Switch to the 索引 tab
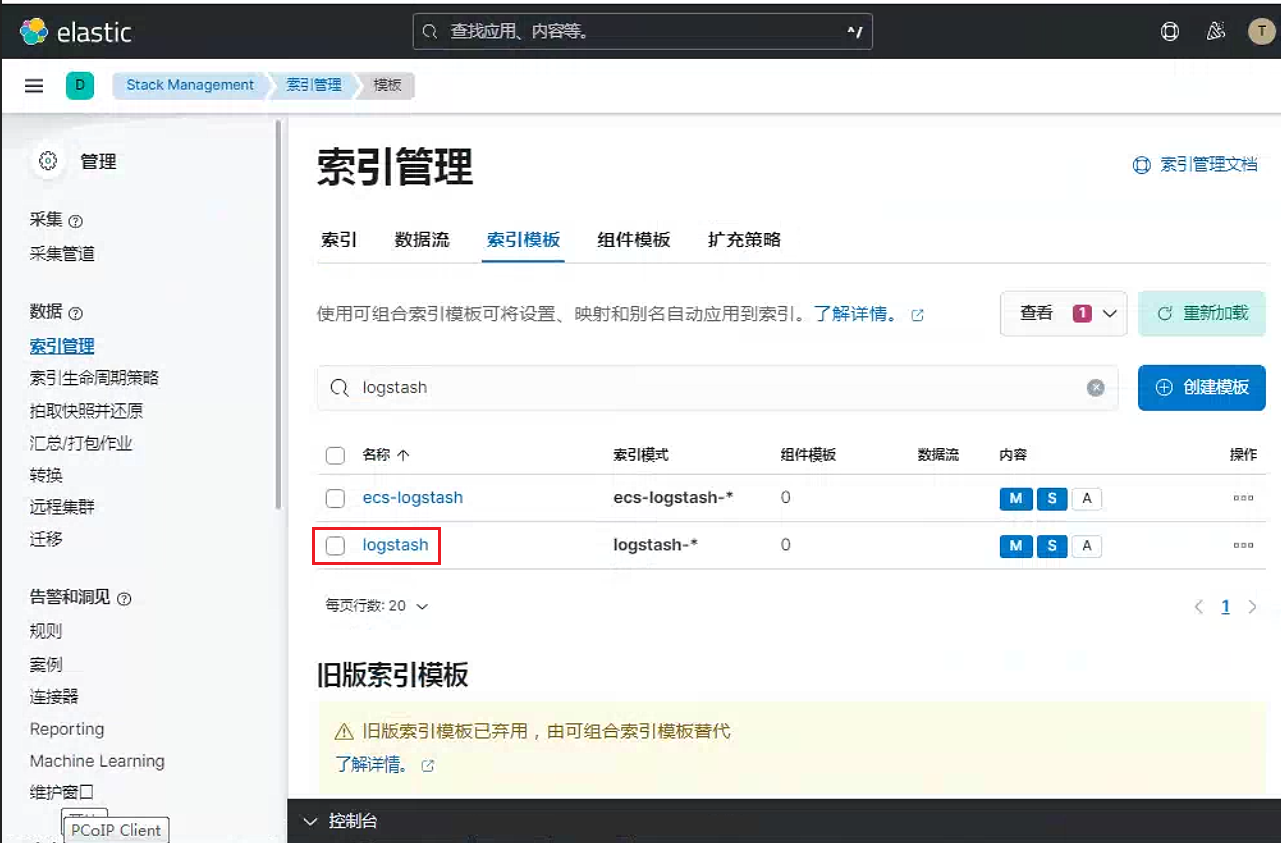1281x843 pixels. pyautogui.click(x=339, y=240)
